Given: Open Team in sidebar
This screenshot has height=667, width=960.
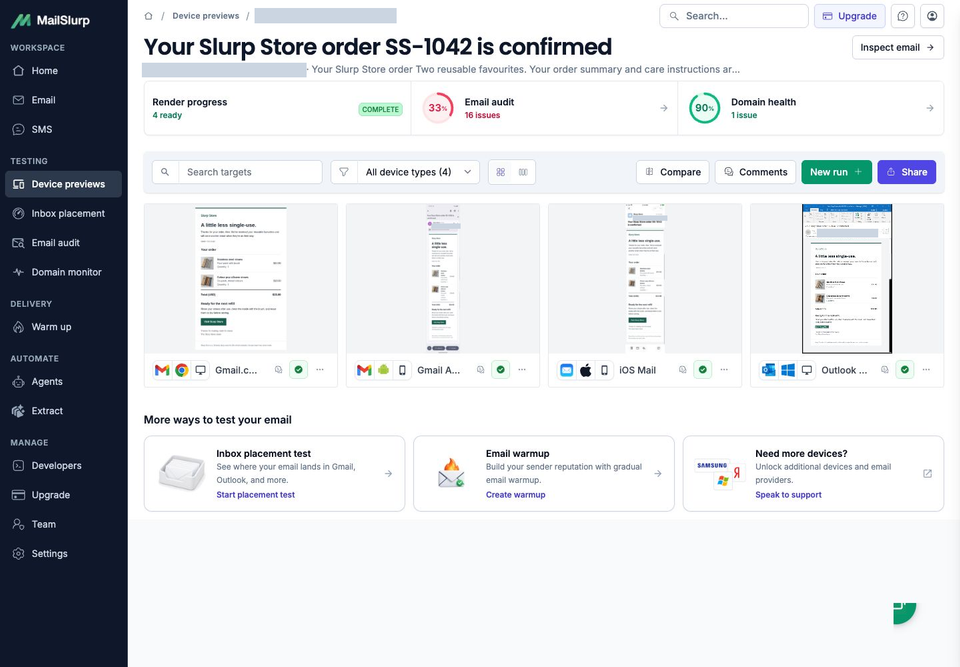Looking at the screenshot, I should (x=64, y=524).
